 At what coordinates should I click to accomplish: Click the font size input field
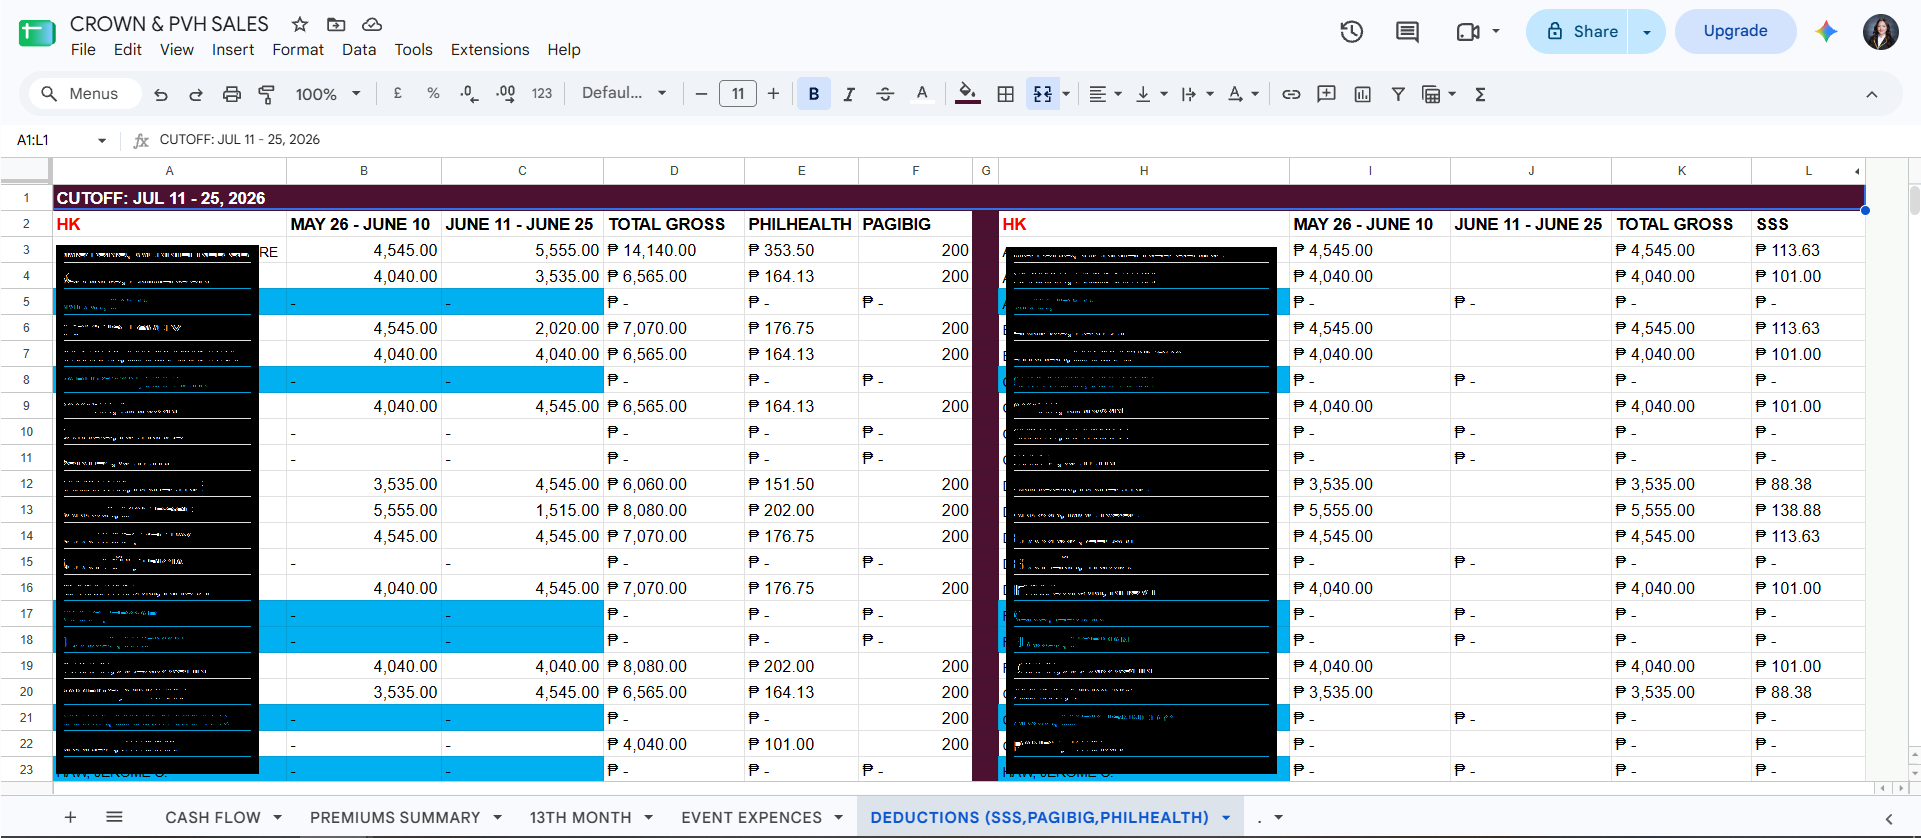[738, 94]
